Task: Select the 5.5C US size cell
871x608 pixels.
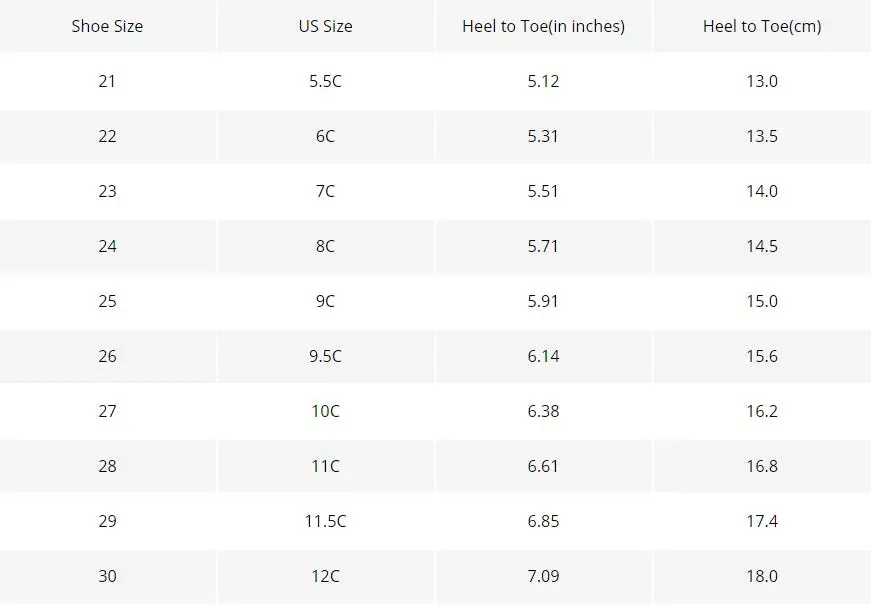Action: 325,81
